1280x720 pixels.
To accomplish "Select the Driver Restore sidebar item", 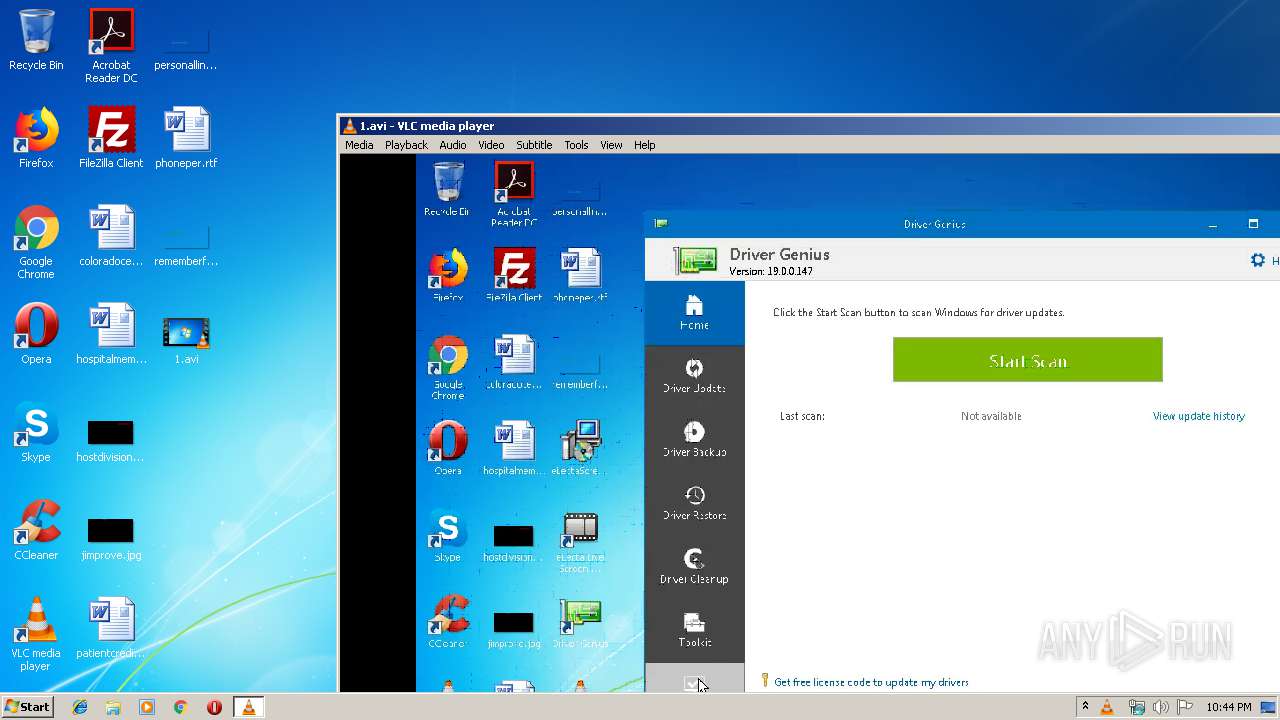I will click(x=694, y=503).
